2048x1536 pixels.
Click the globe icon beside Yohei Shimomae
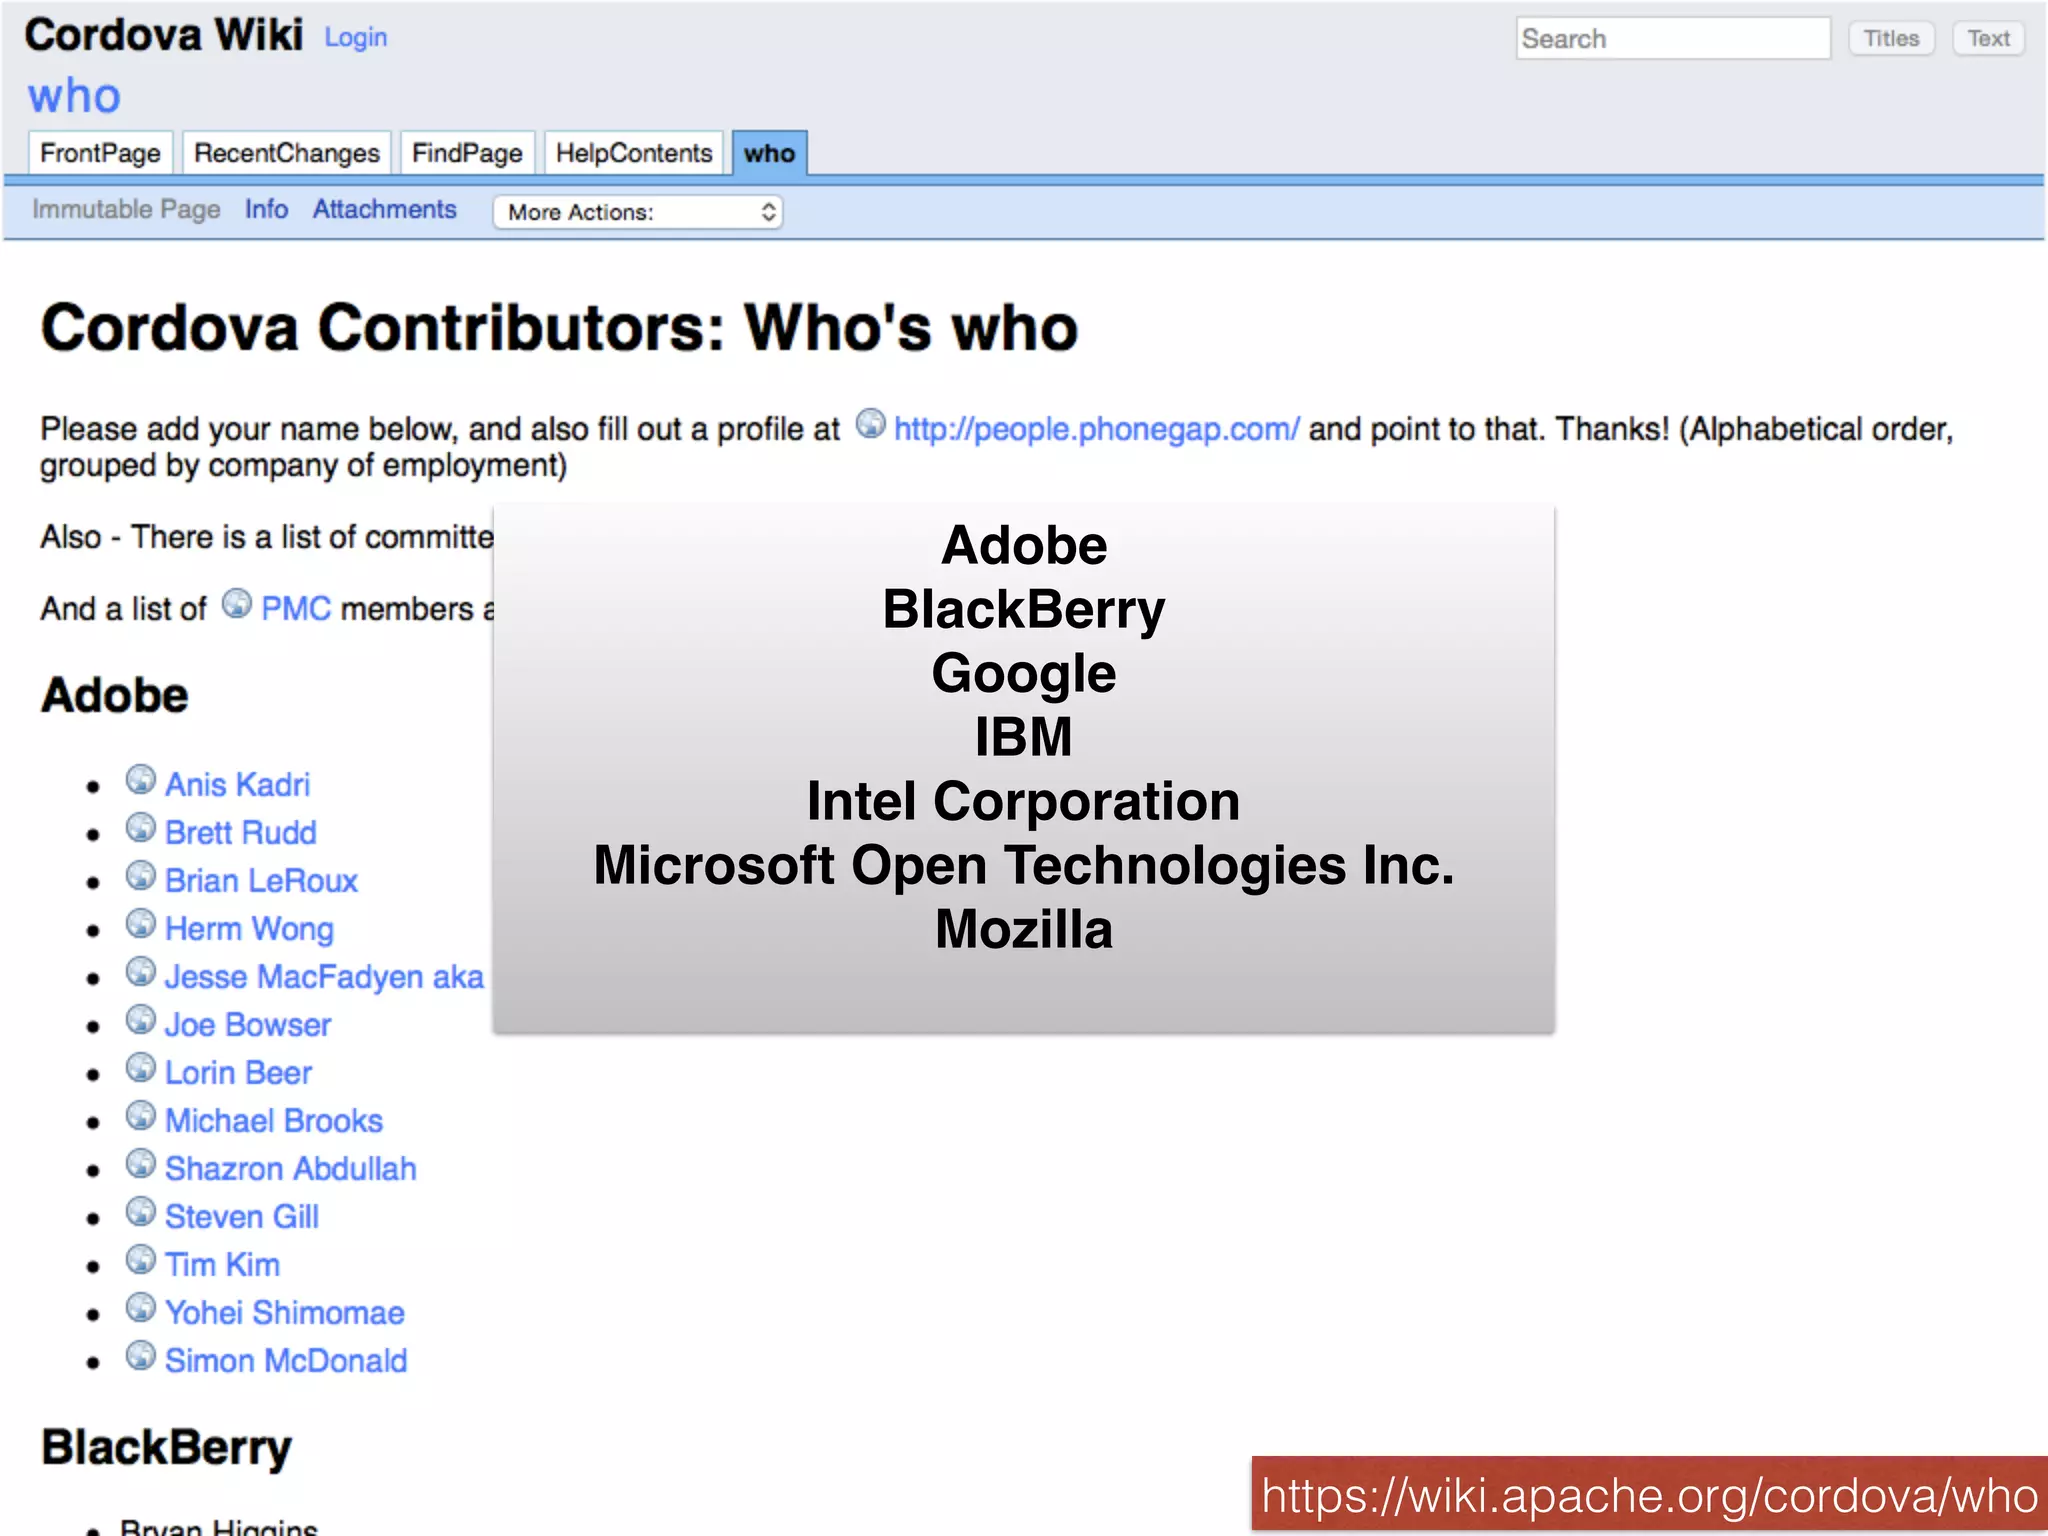(x=141, y=1308)
